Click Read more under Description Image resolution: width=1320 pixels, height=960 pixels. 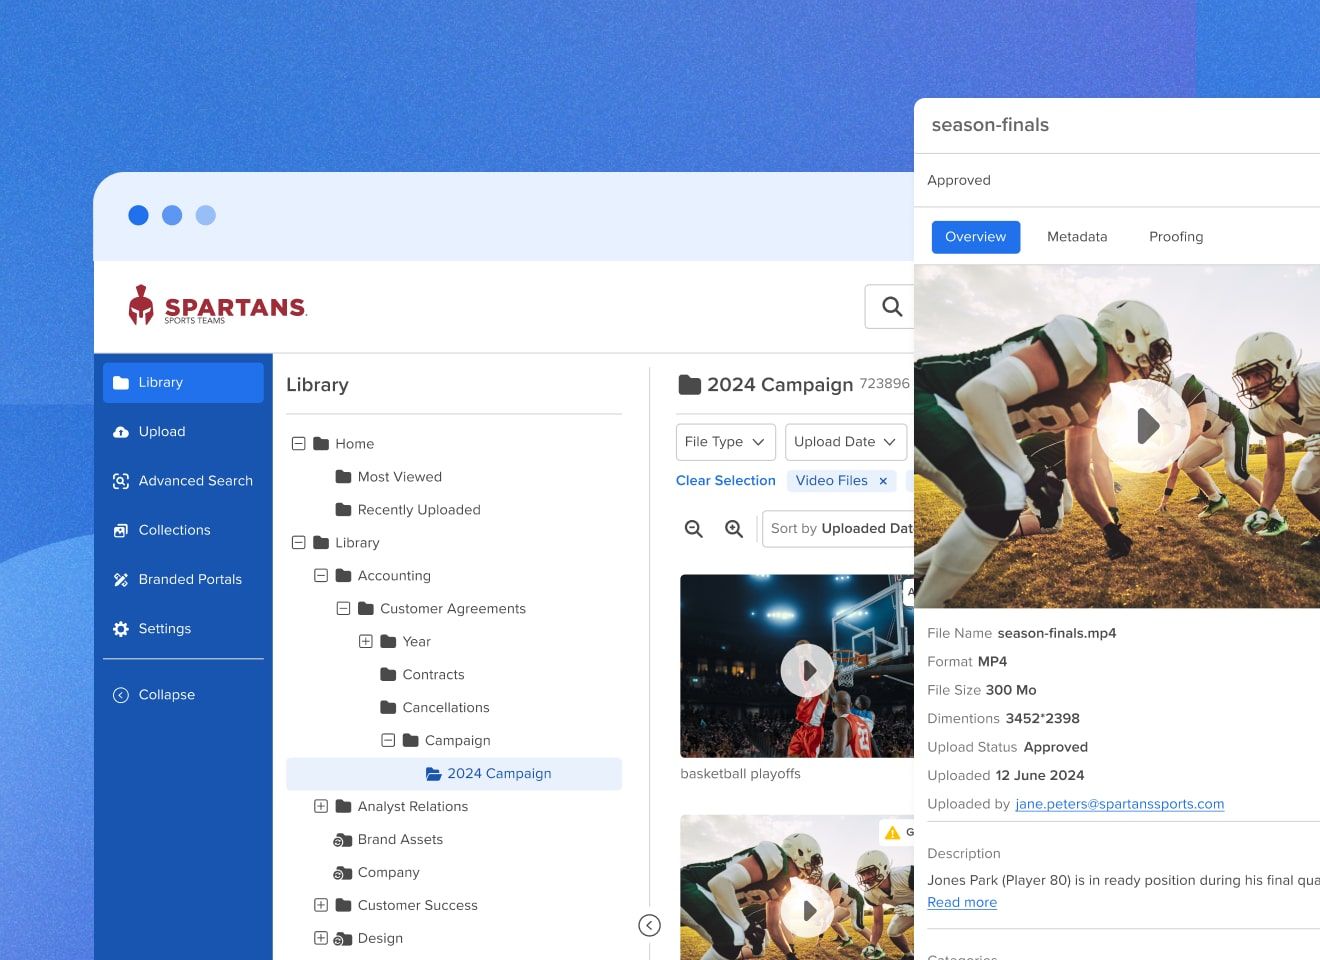point(962,903)
